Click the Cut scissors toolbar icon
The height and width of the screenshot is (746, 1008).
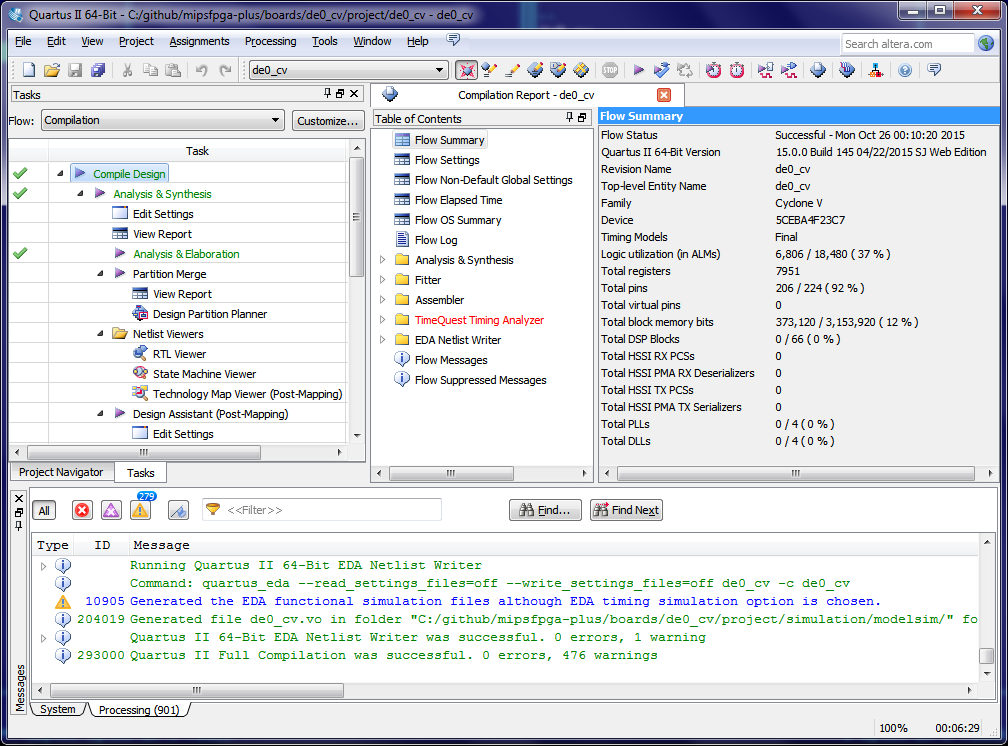coord(127,70)
